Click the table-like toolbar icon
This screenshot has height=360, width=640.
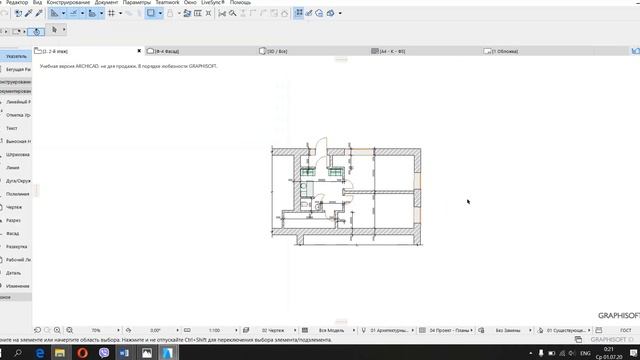click(198, 13)
